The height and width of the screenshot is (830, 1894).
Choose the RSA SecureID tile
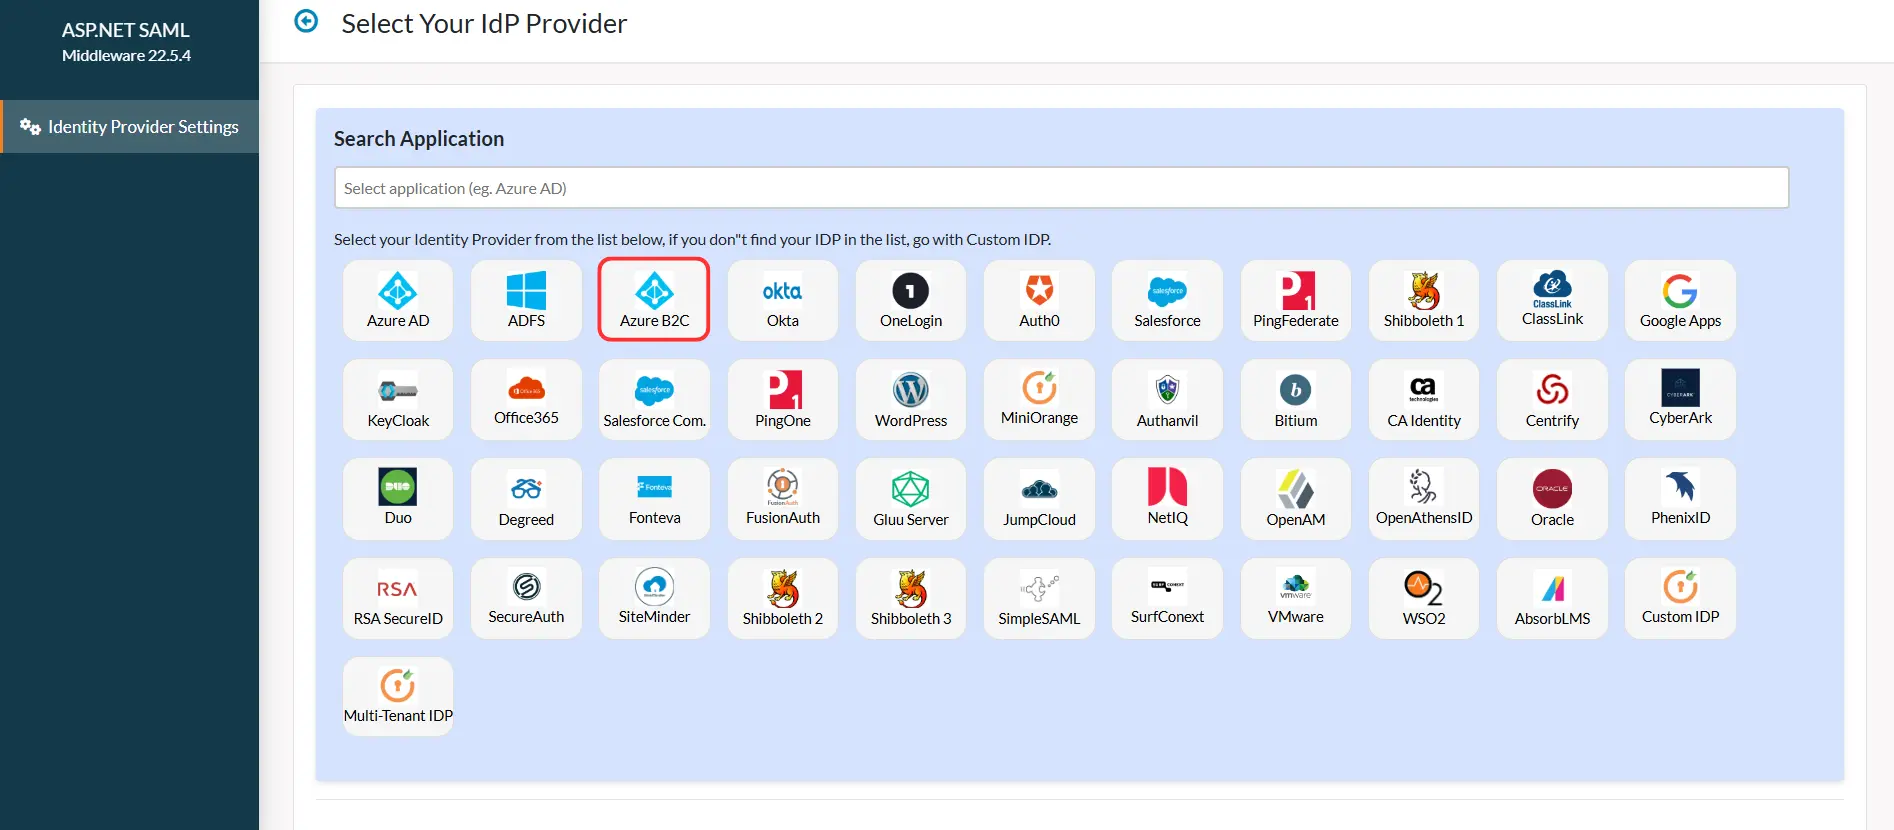coord(398,598)
